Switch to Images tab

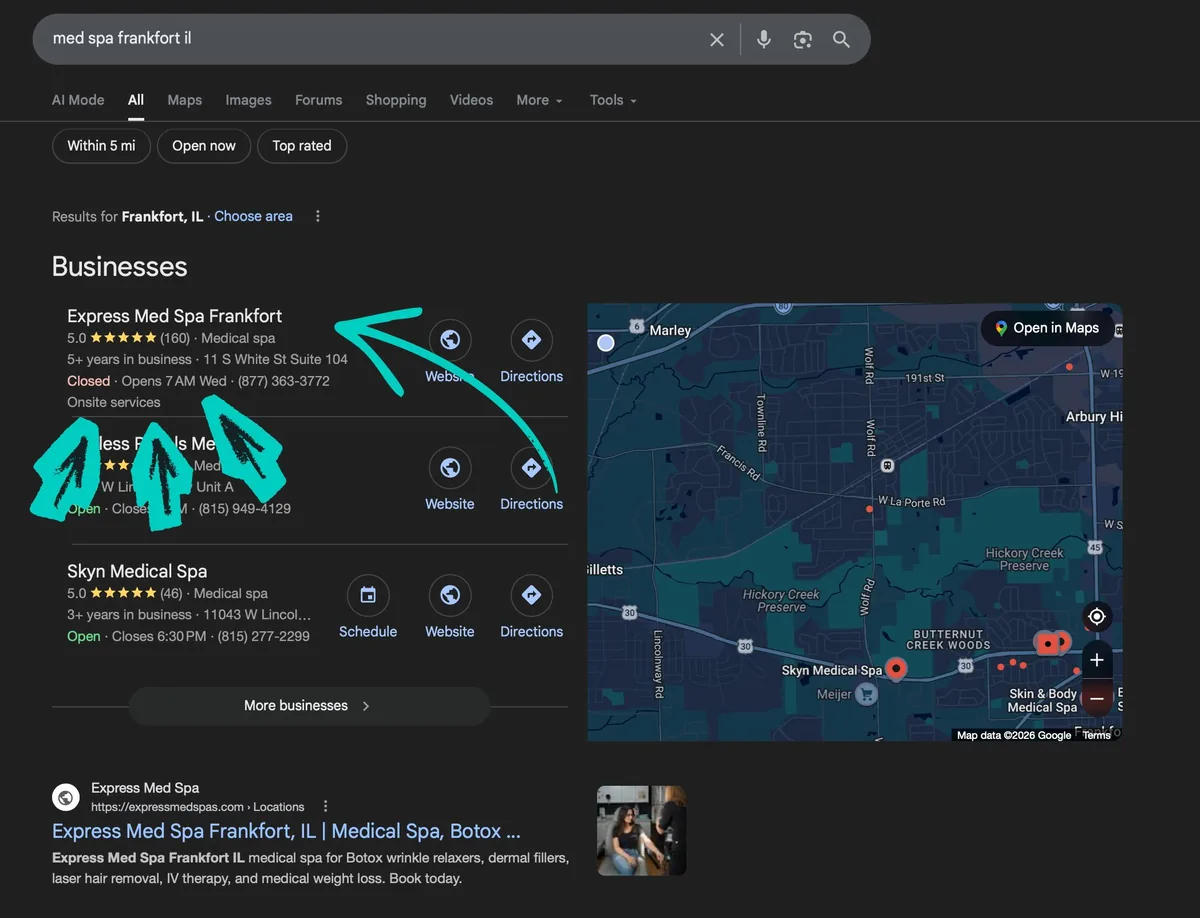coord(248,100)
